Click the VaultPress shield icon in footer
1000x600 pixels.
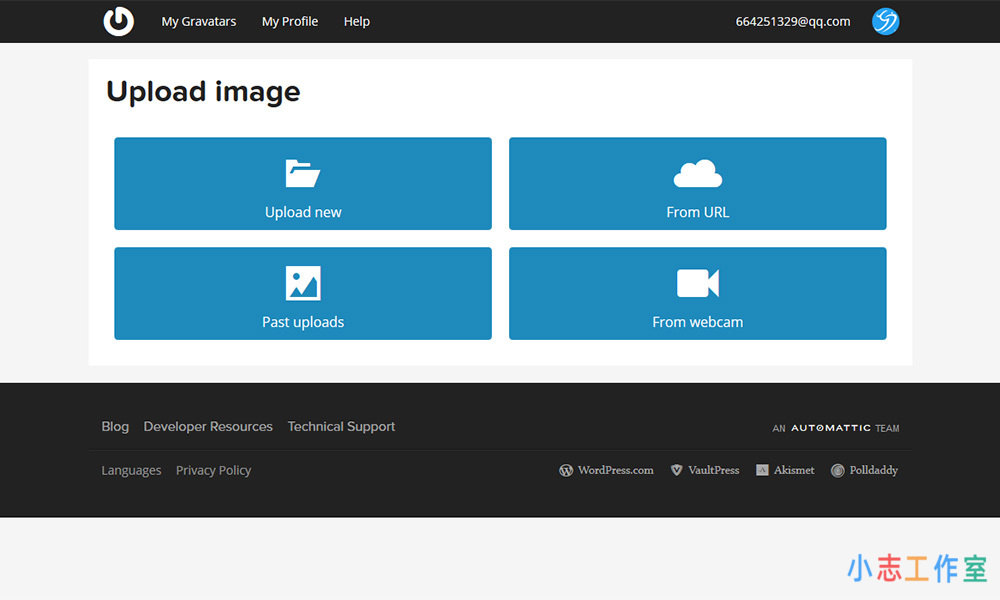pyautogui.click(x=676, y=470)
